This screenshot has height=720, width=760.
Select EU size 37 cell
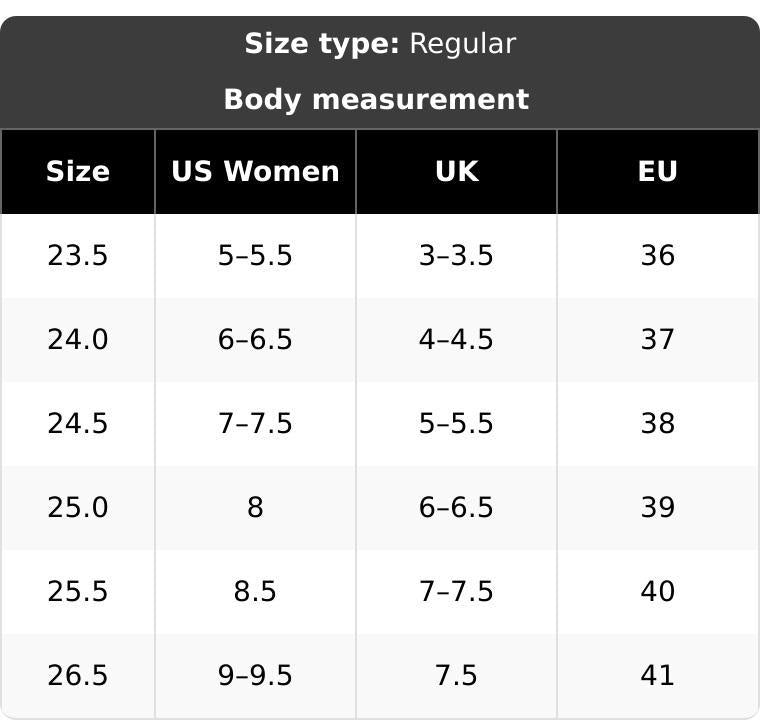[658, 339]
